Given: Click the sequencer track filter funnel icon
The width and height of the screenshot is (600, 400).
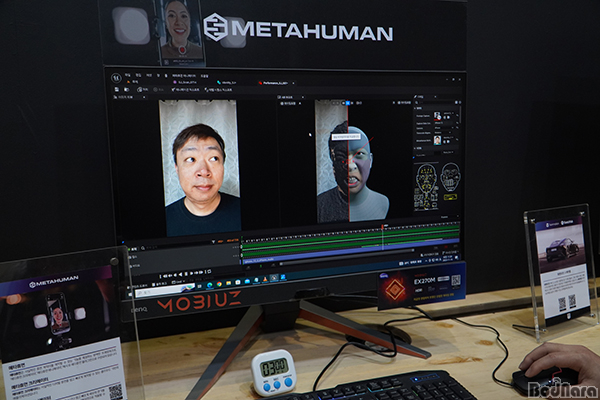Looking at the screenshot, I should 213,242.
